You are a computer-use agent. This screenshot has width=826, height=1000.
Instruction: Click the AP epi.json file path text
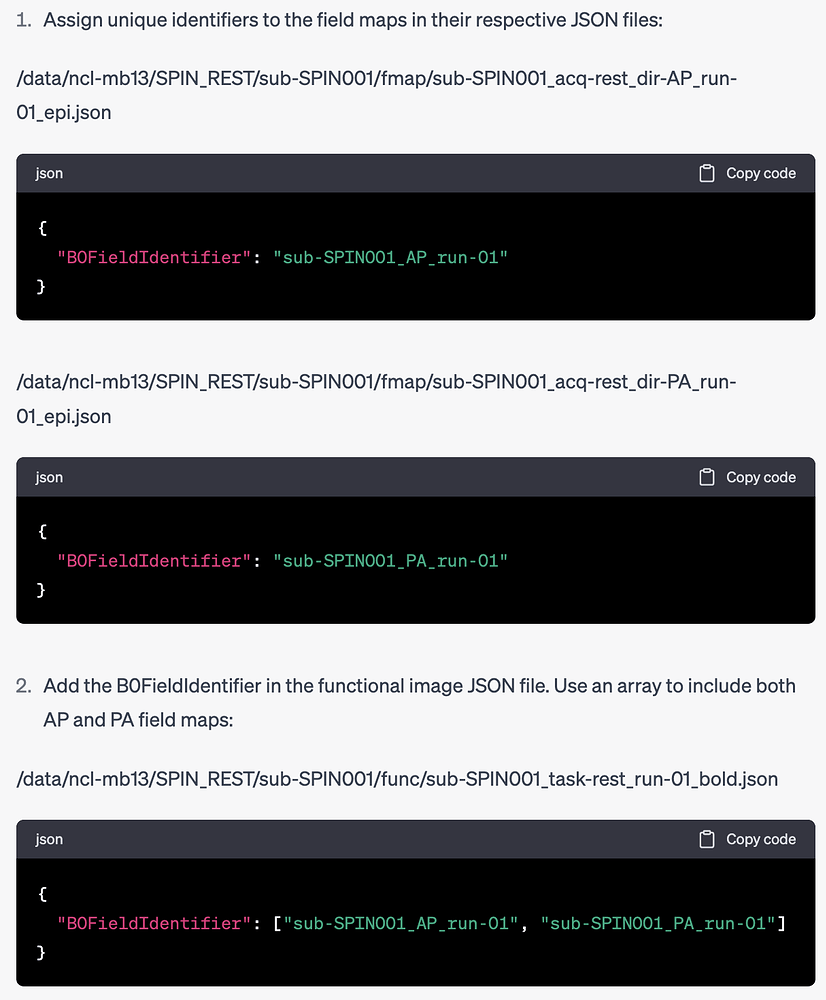(376, 95)
